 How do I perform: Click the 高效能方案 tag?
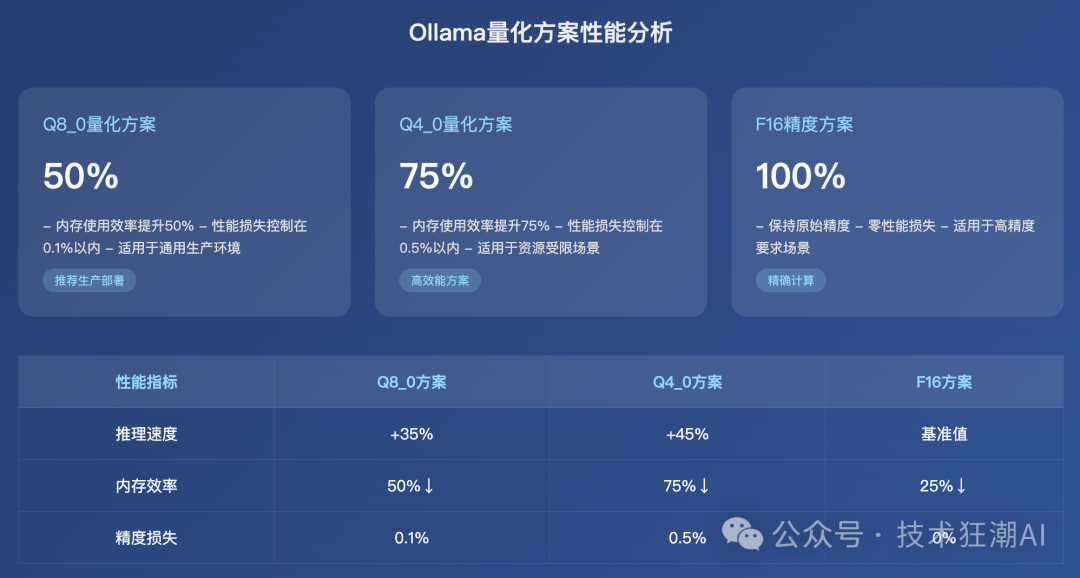click(x=439, y=281)
